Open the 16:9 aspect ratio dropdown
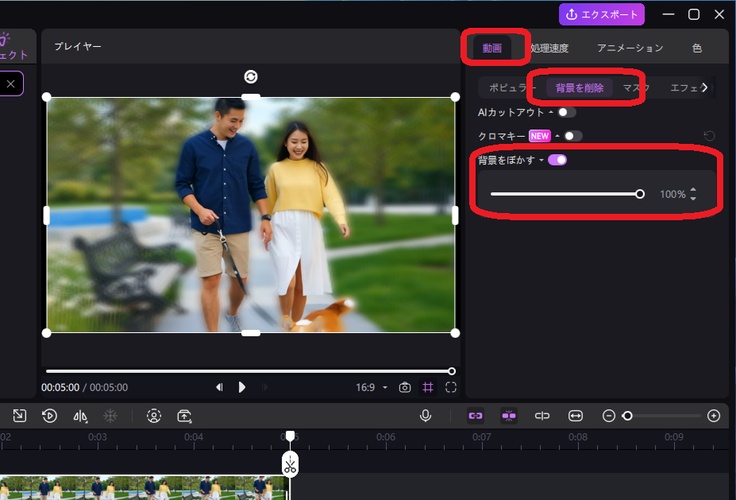The width and height of the screenshot is (736, 500). (x=371, y=387)
